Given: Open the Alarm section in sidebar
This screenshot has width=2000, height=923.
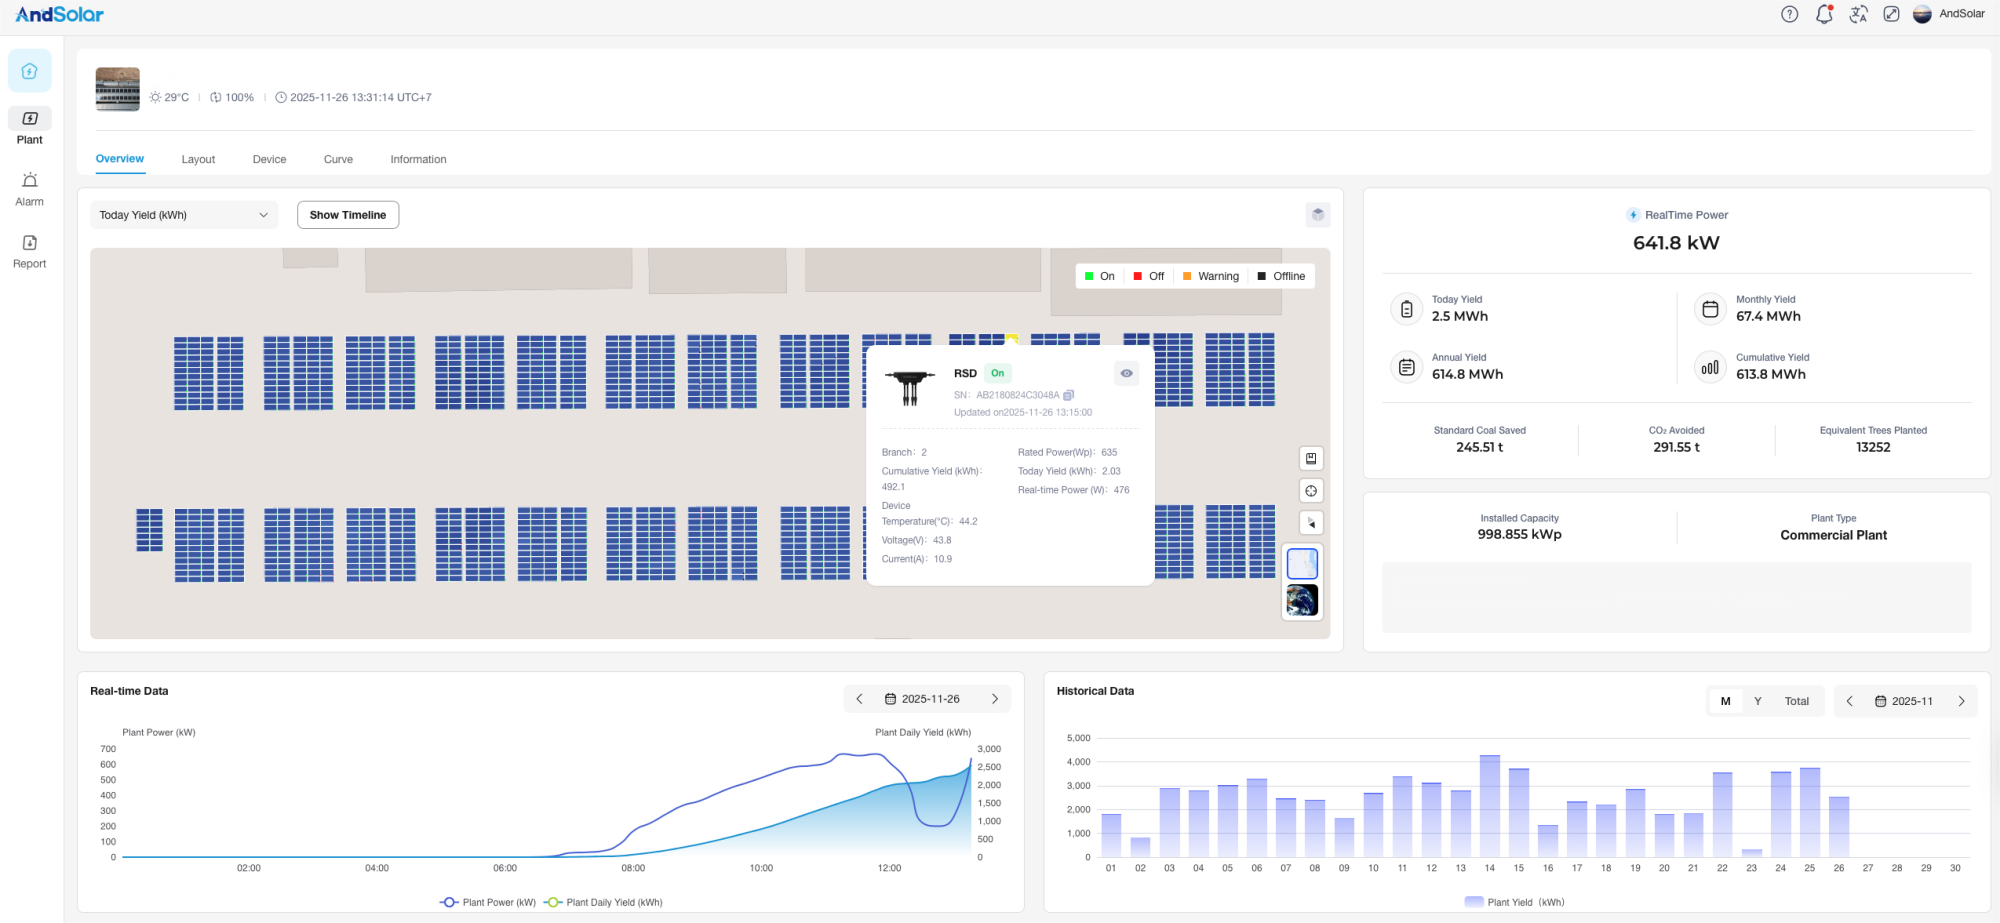Looking at the screenshot, I should click(30, 189).
